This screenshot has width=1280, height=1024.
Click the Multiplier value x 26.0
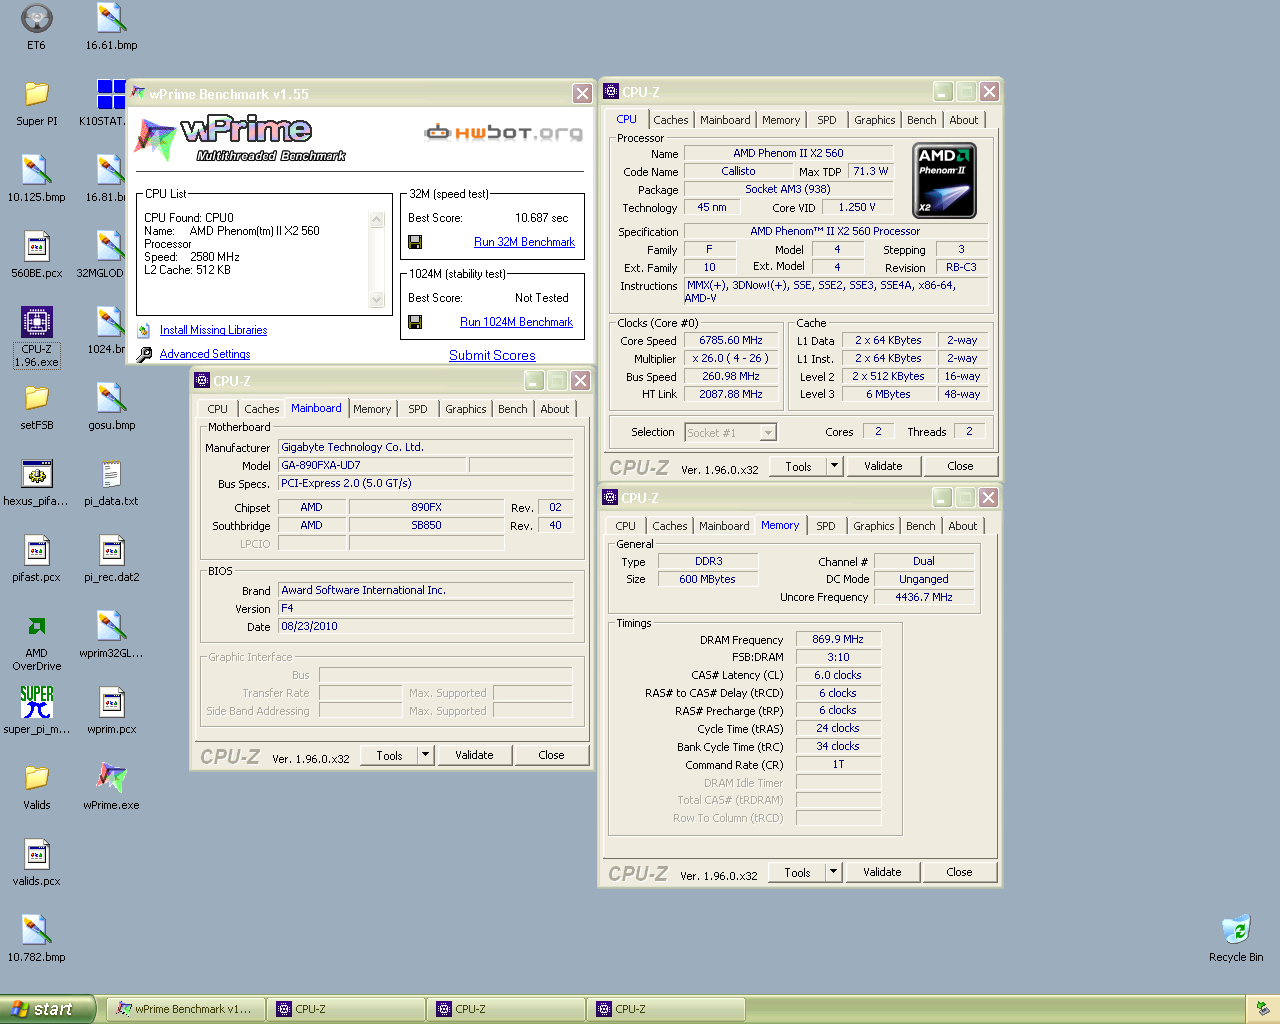coord(731,358)
